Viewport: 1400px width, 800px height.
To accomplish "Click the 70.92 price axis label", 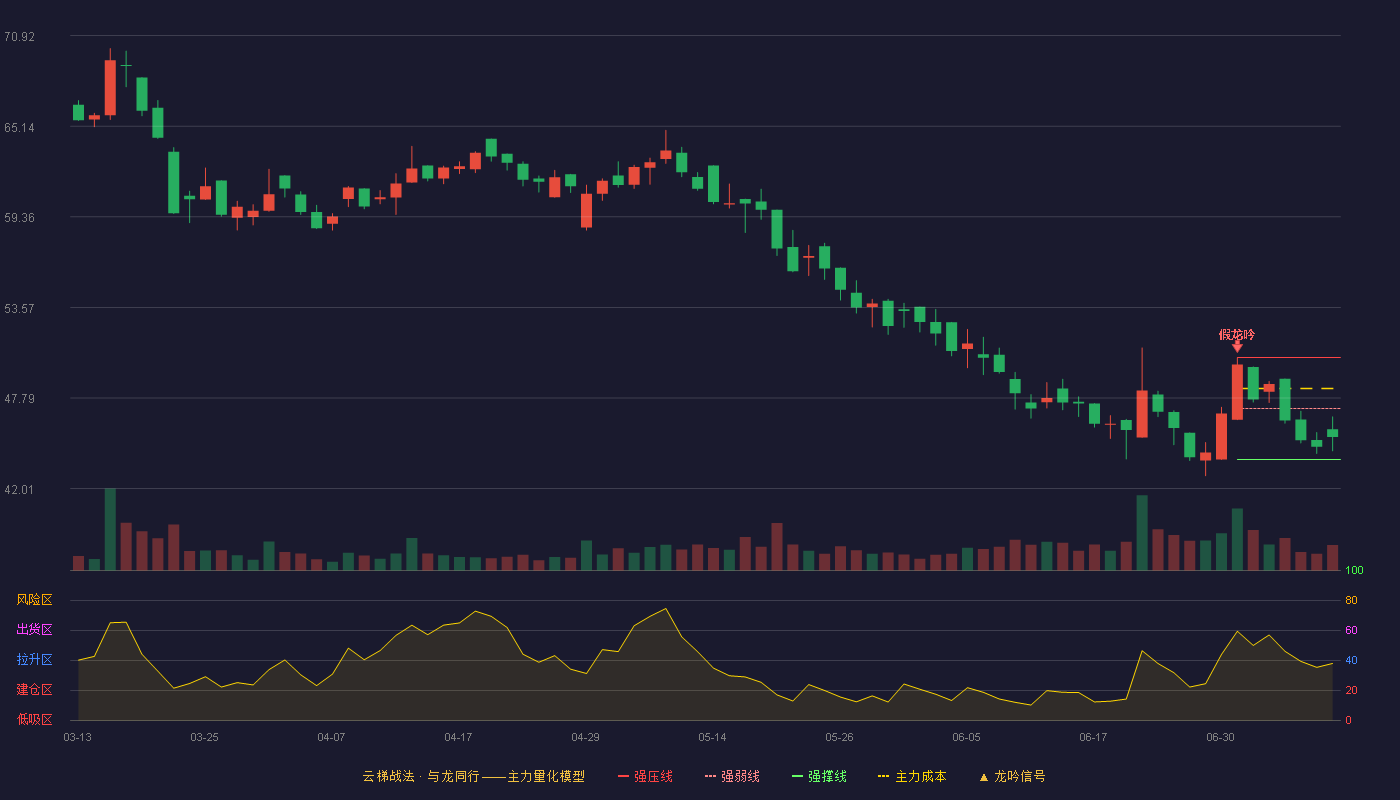I will coord(19,37).
